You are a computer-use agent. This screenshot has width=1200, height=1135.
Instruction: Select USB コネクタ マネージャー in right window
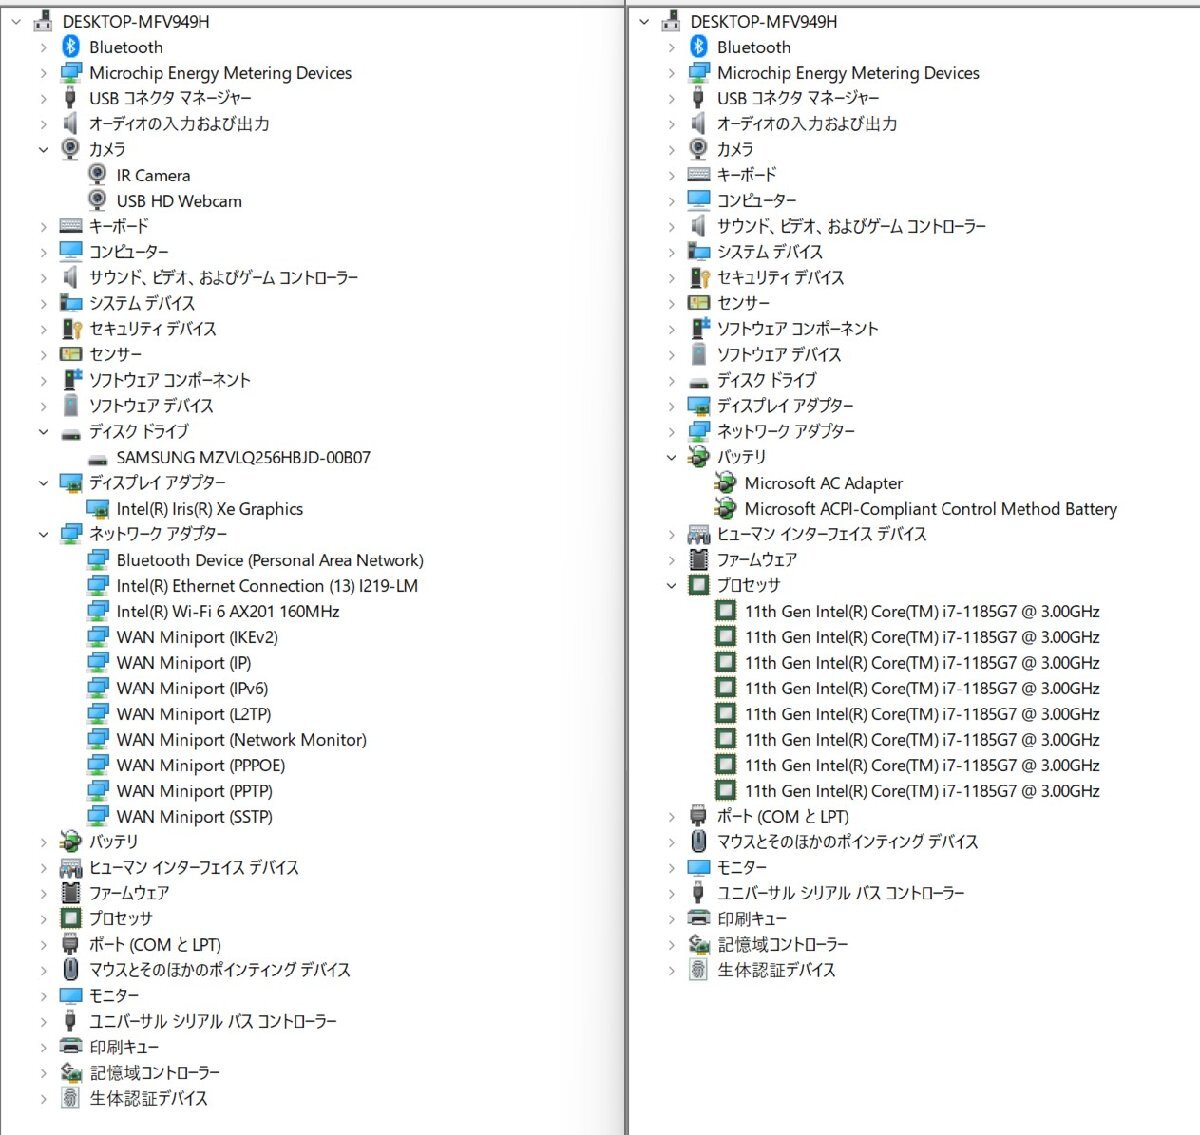tap(798, 98)
